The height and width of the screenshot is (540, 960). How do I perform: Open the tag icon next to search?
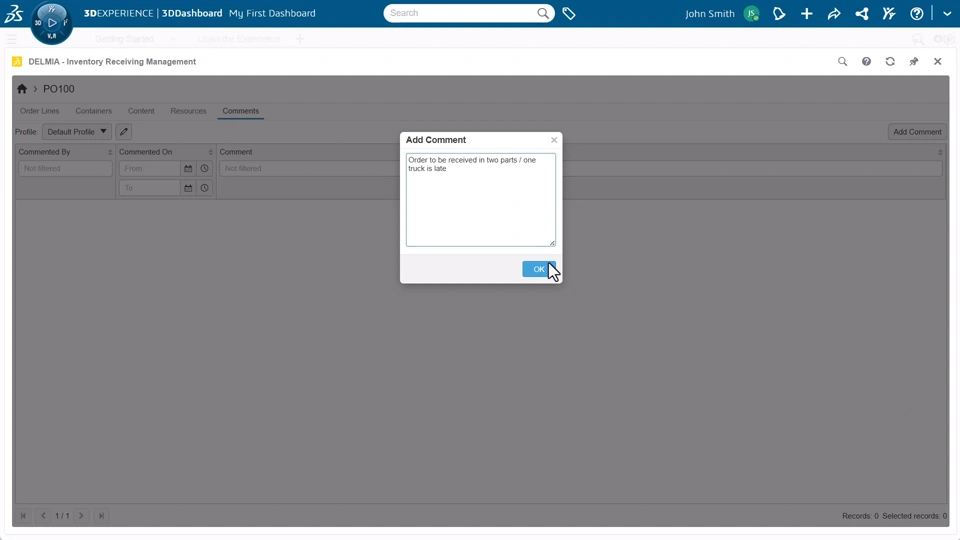[x=569, y=13]
